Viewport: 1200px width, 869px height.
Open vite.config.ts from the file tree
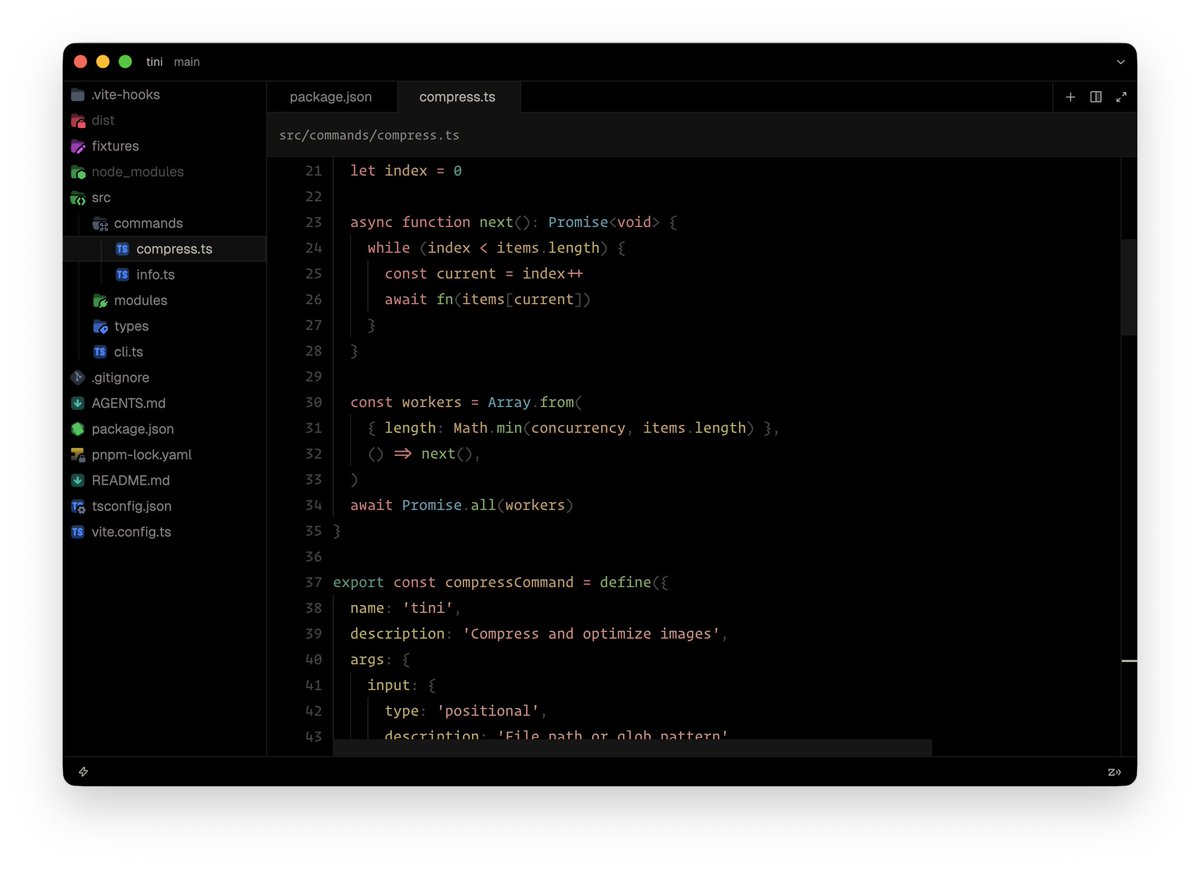tap(165, 532)
